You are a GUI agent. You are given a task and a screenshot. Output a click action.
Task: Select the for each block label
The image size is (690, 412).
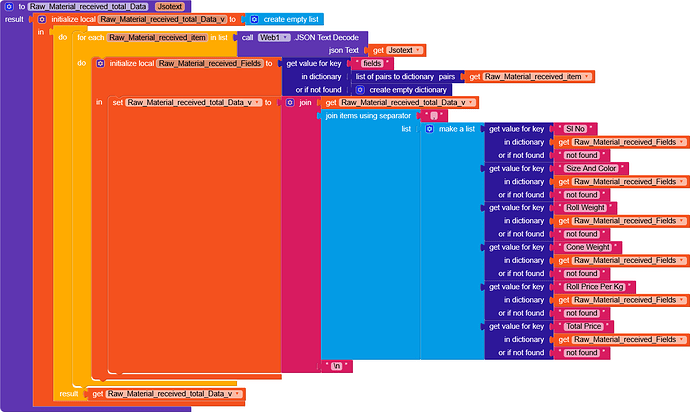click(91, 37)
